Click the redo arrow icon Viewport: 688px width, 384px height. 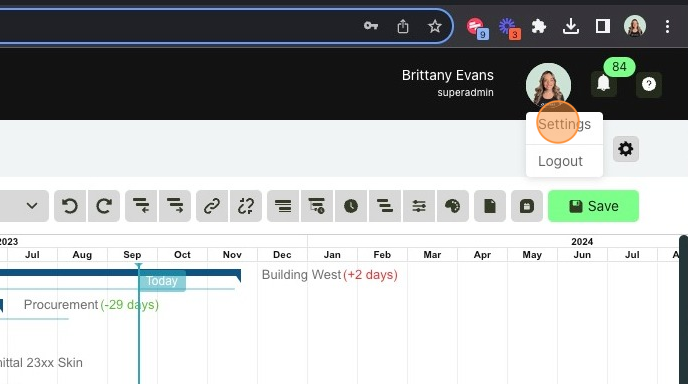[104, 206]
